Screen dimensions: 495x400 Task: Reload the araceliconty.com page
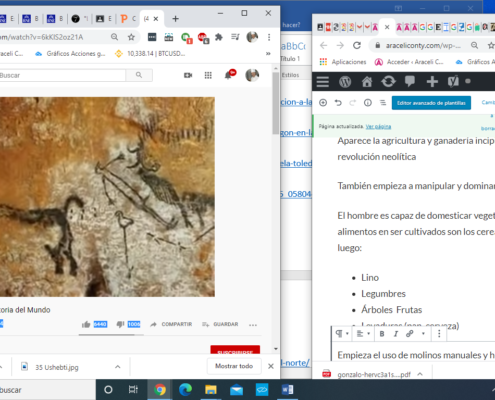coord(357,45)
